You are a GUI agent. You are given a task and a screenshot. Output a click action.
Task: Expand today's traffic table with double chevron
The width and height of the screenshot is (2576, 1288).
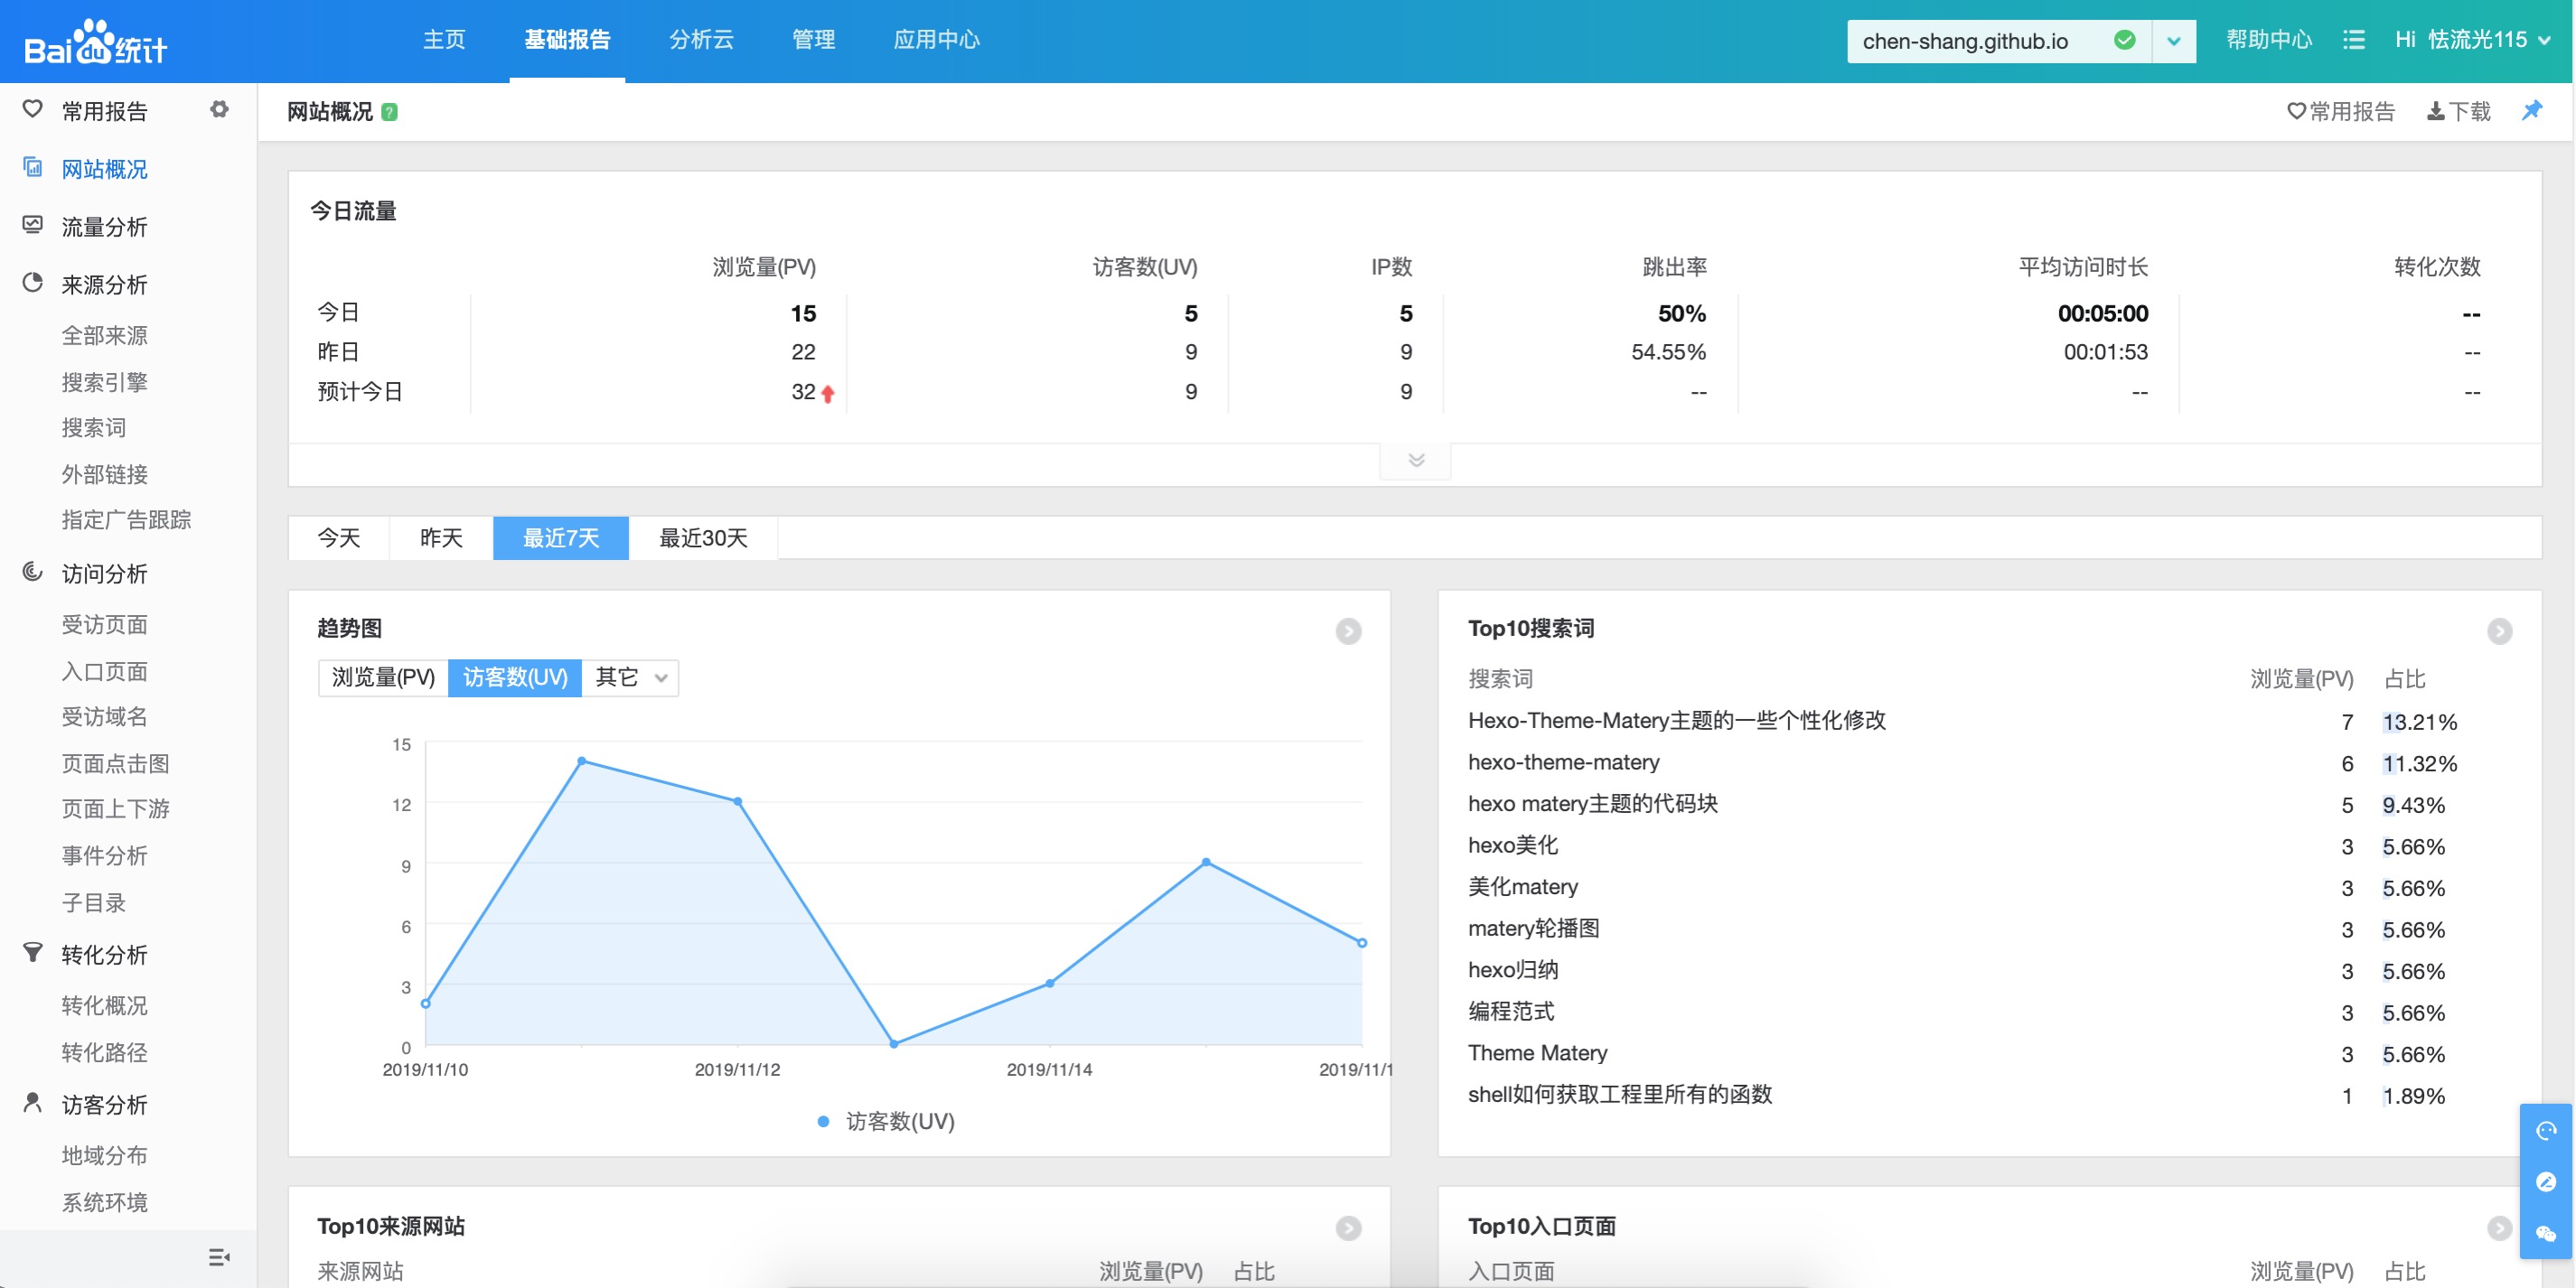click(1415, 460)
